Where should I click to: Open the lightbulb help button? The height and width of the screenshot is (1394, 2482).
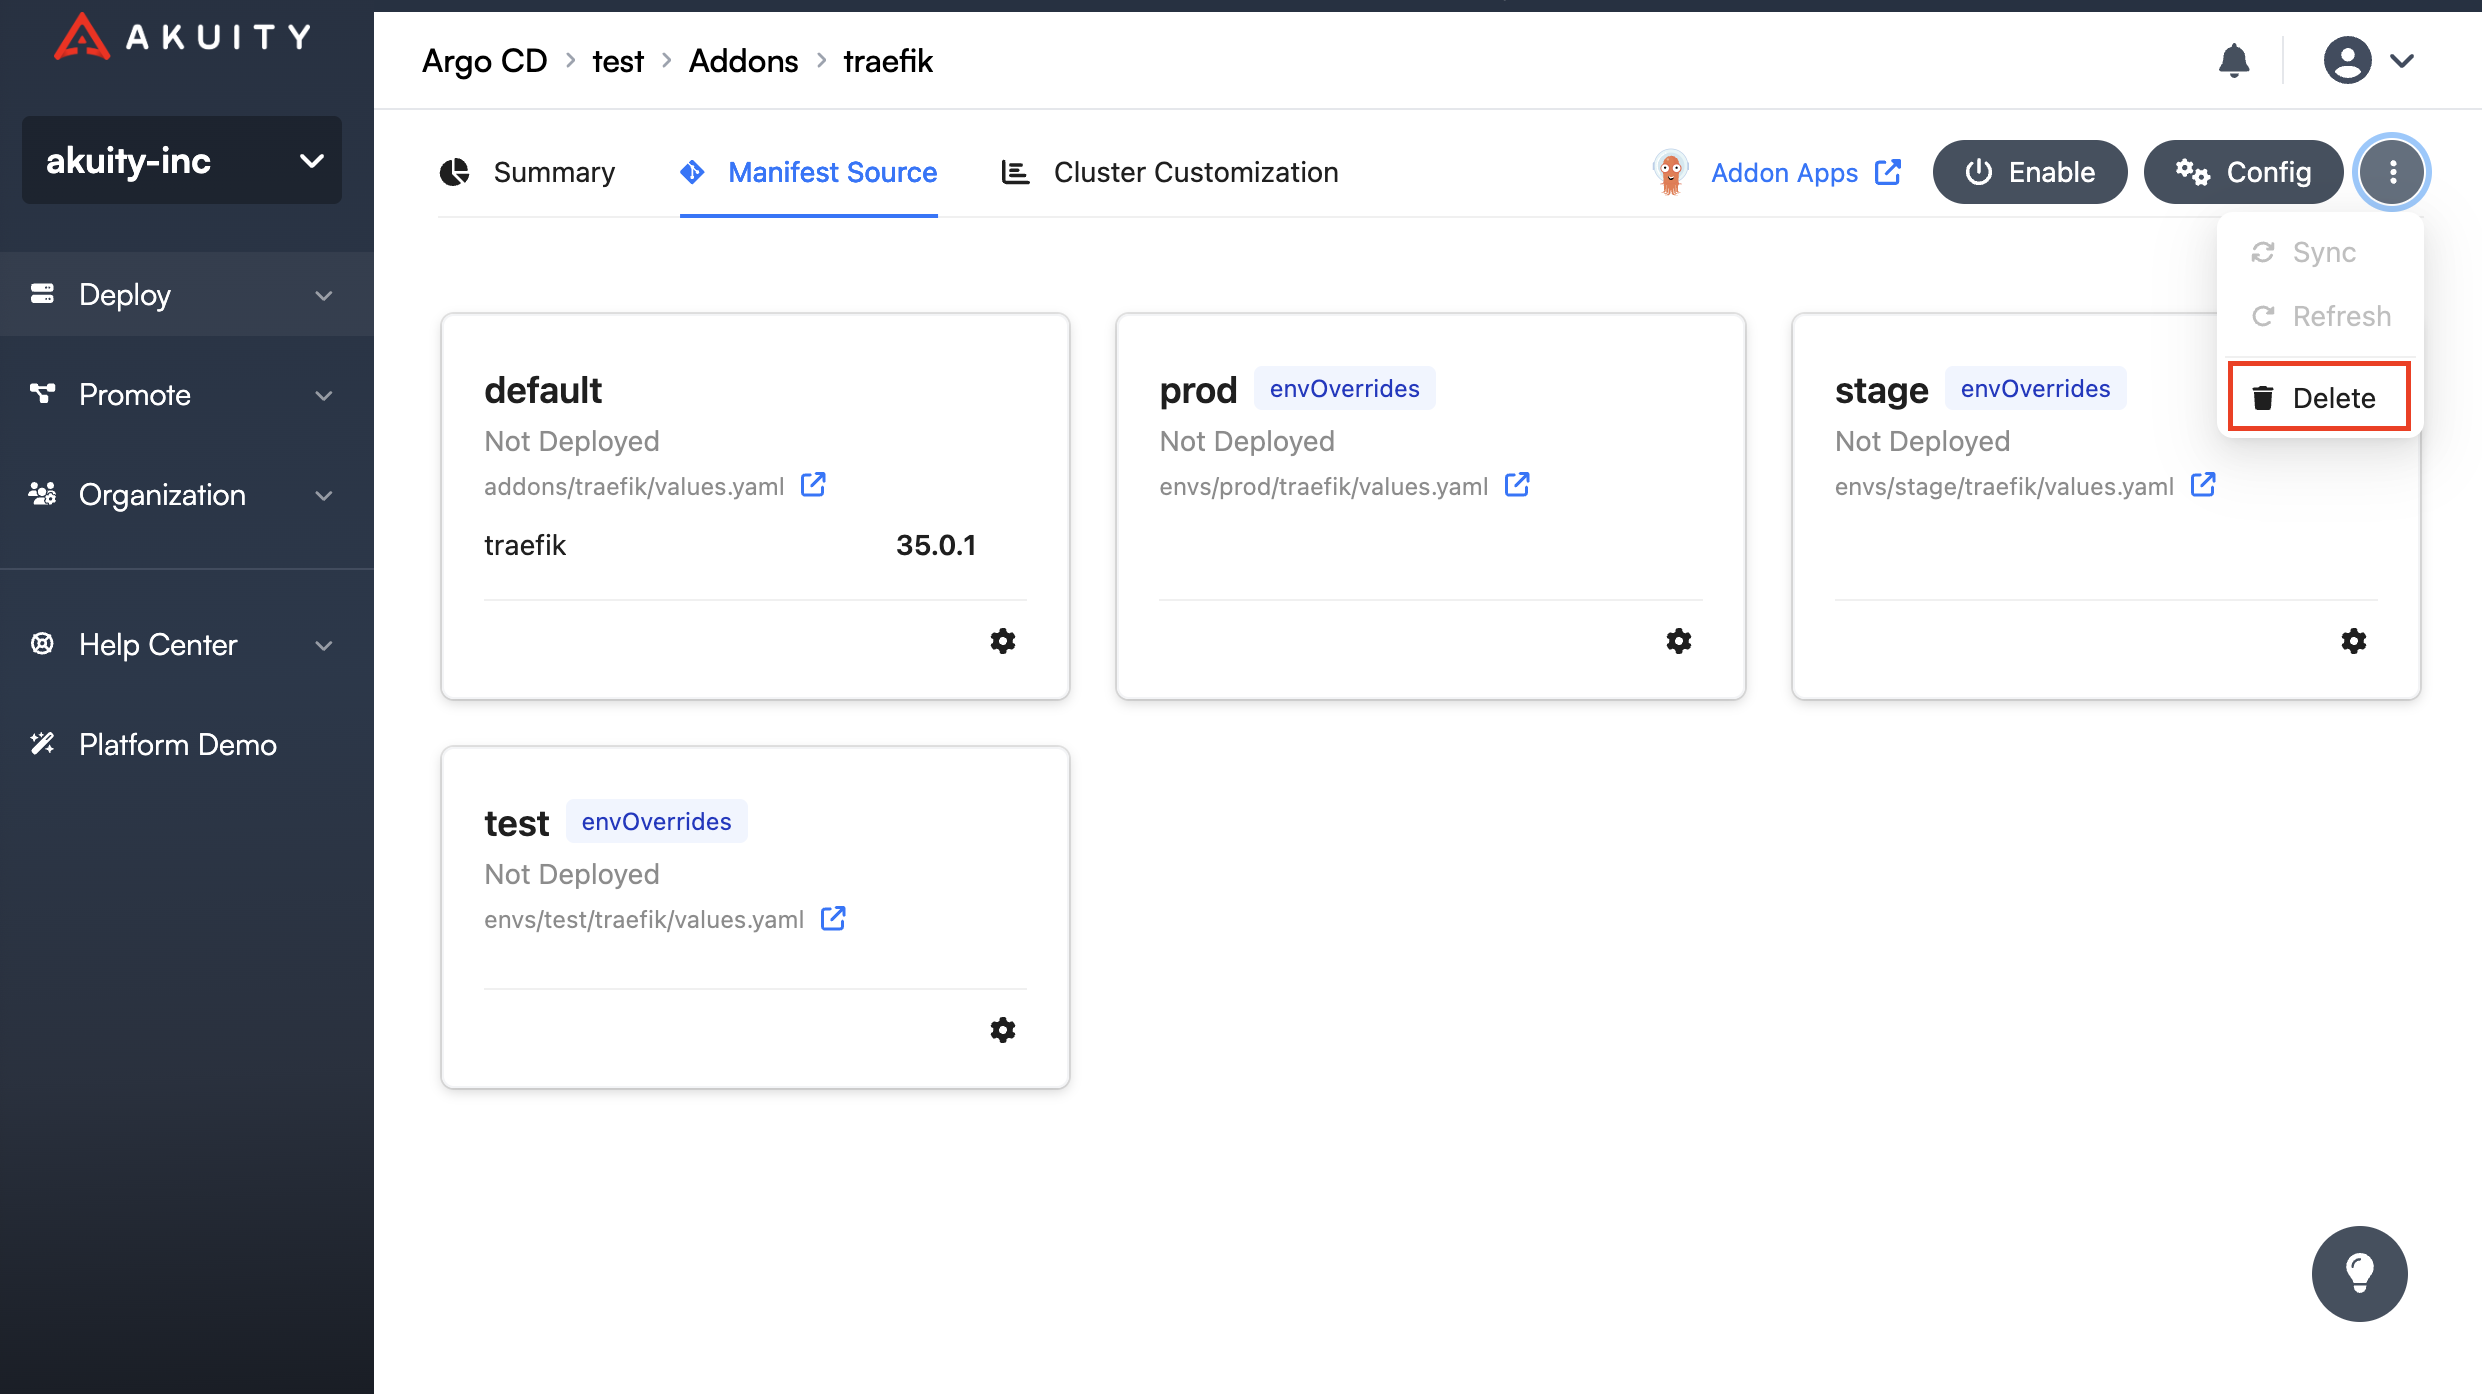tap(2360, 1274)
